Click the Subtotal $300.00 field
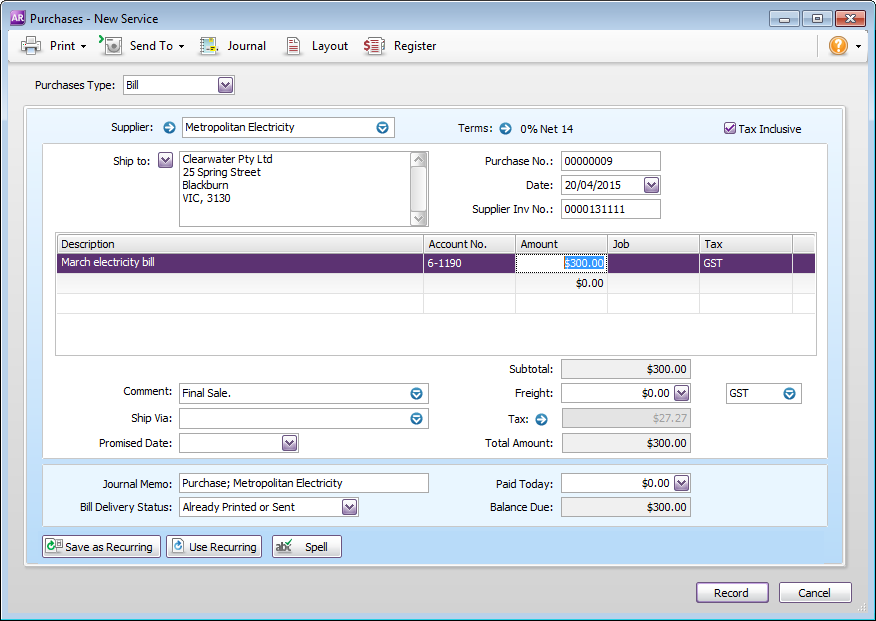Screen dimensions: 876x621 [626, 369]
